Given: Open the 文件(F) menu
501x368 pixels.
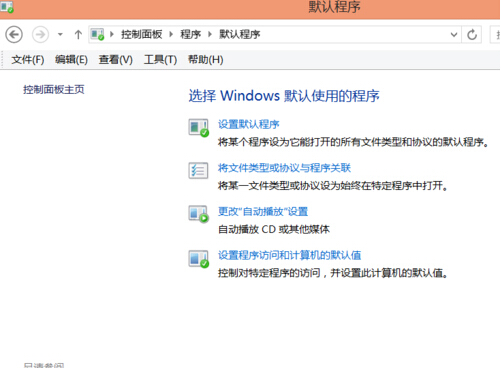Looking at the screenshot, I should (x=28, y=60).
